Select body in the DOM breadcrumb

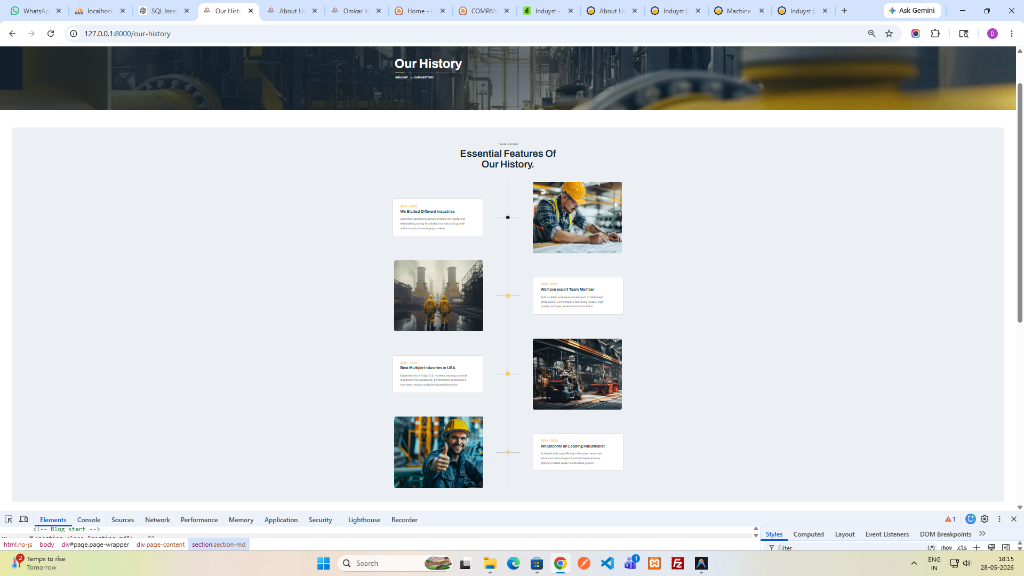tap(47, 544)
